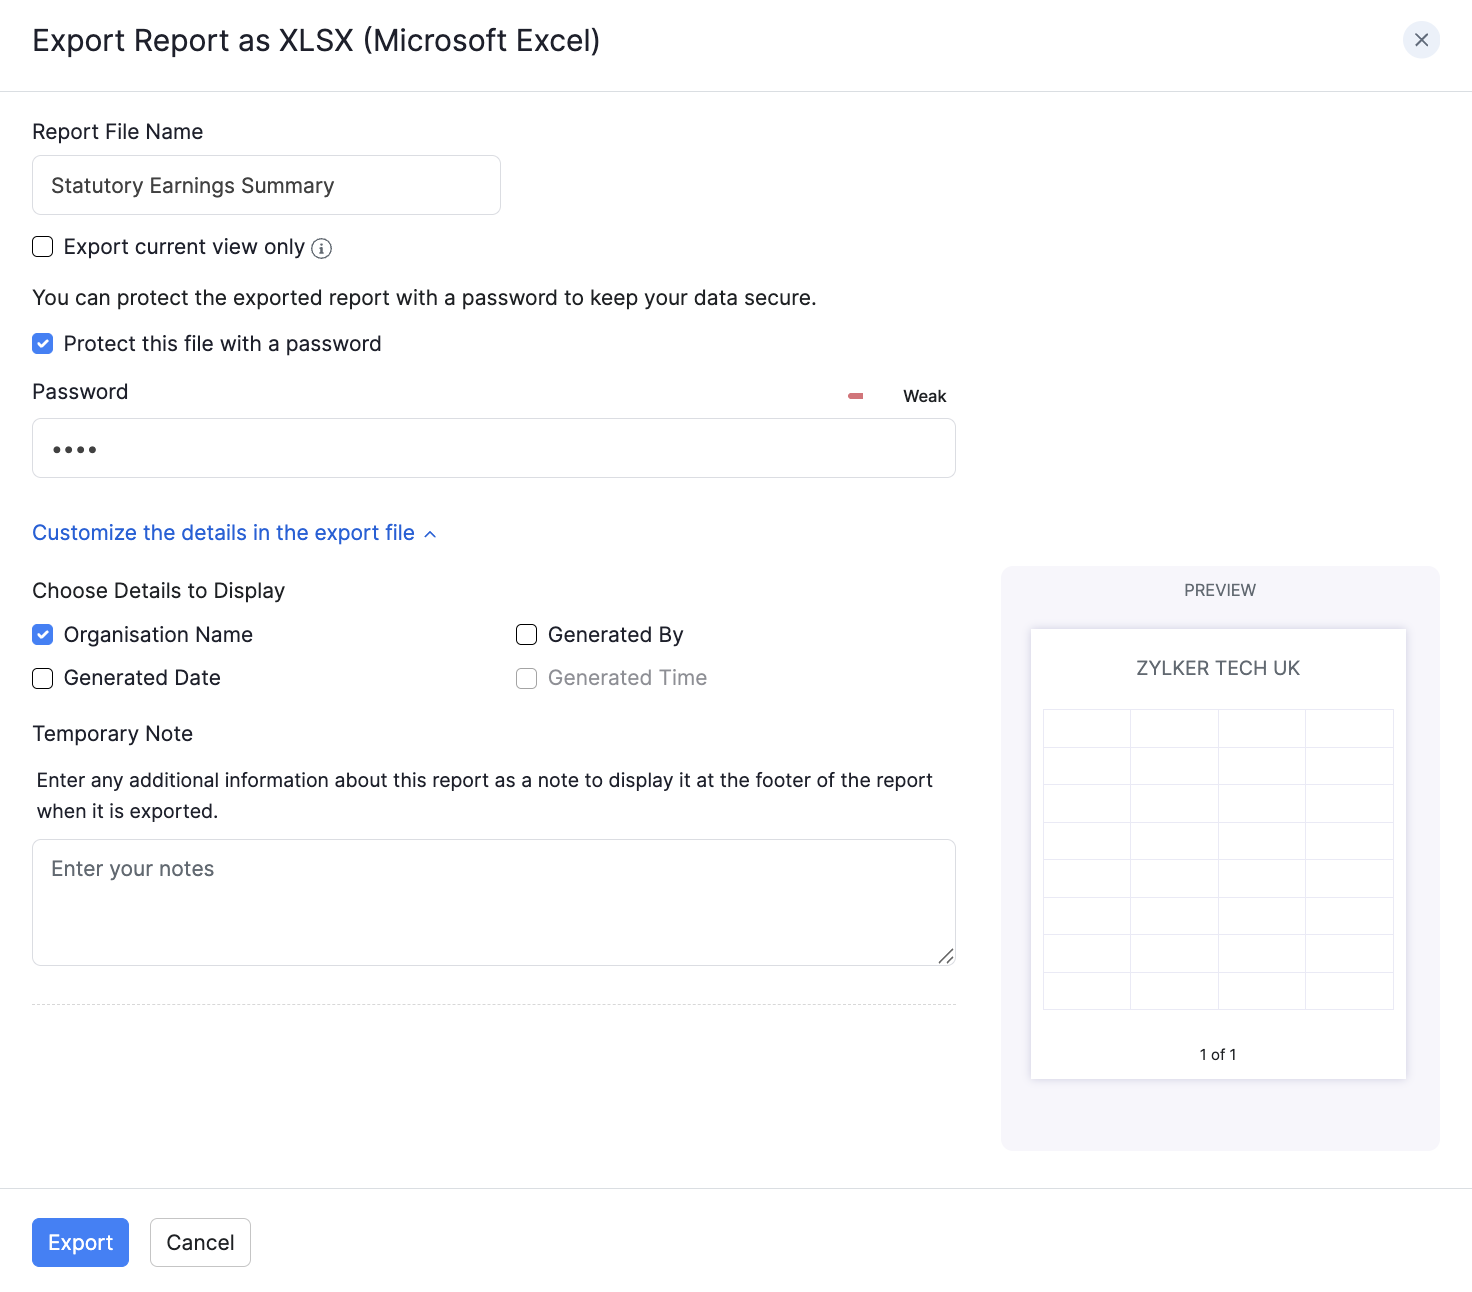
Task: Close the export dialog with the X icon
Action: [x=1421, y=40]
